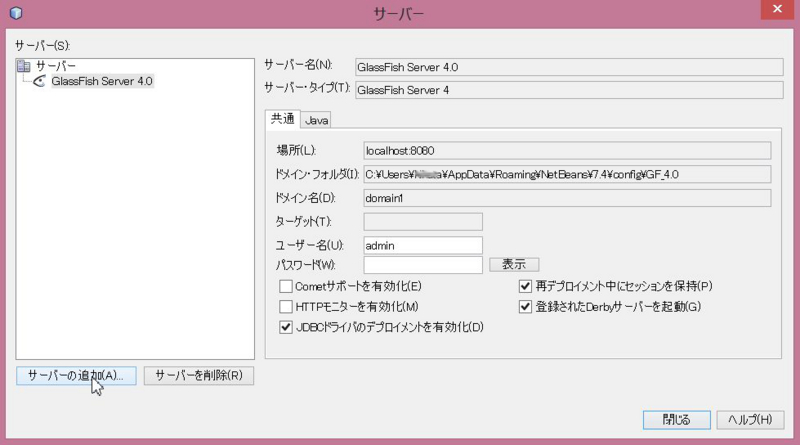Image resolution: width=800 pixels, height=445 pixels.
Task: Close the サーバー dialog window
Action: (777, 9)
